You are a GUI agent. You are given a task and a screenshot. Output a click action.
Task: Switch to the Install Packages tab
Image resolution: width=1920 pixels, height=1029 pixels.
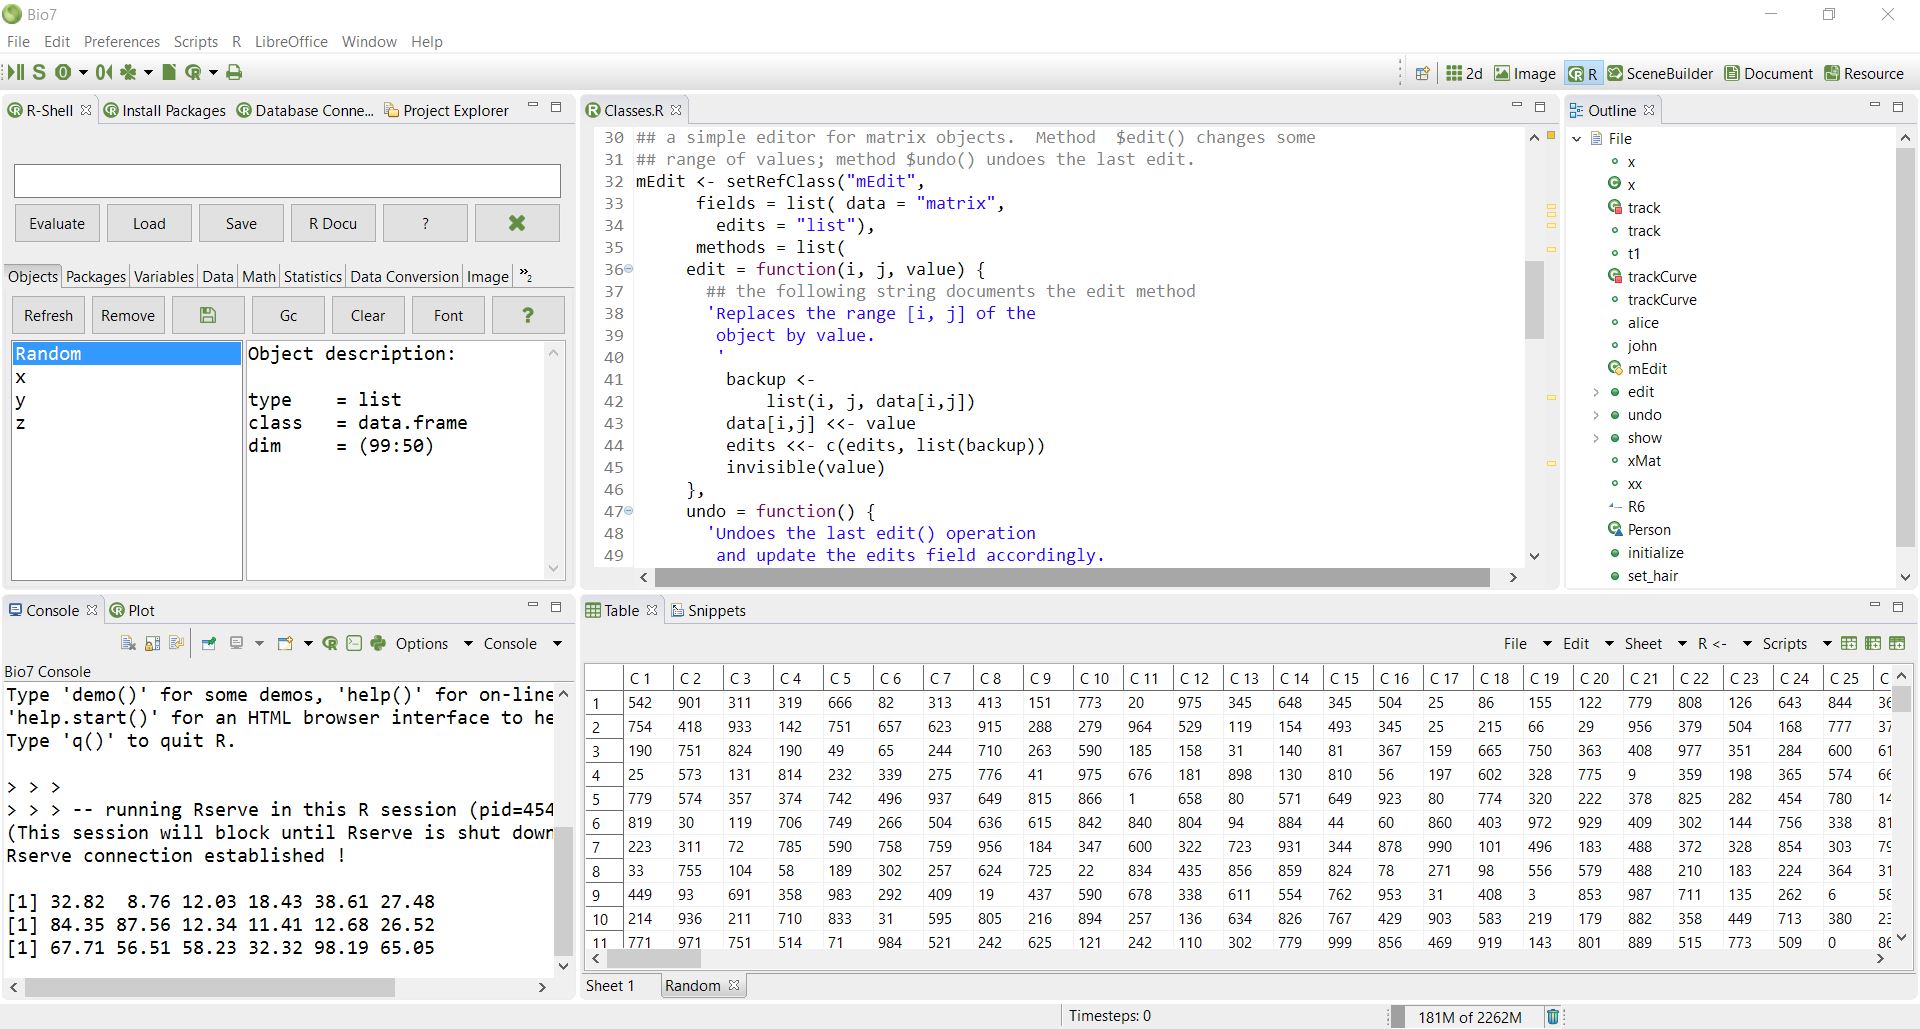pyautogui.click(x=164, y=110)
